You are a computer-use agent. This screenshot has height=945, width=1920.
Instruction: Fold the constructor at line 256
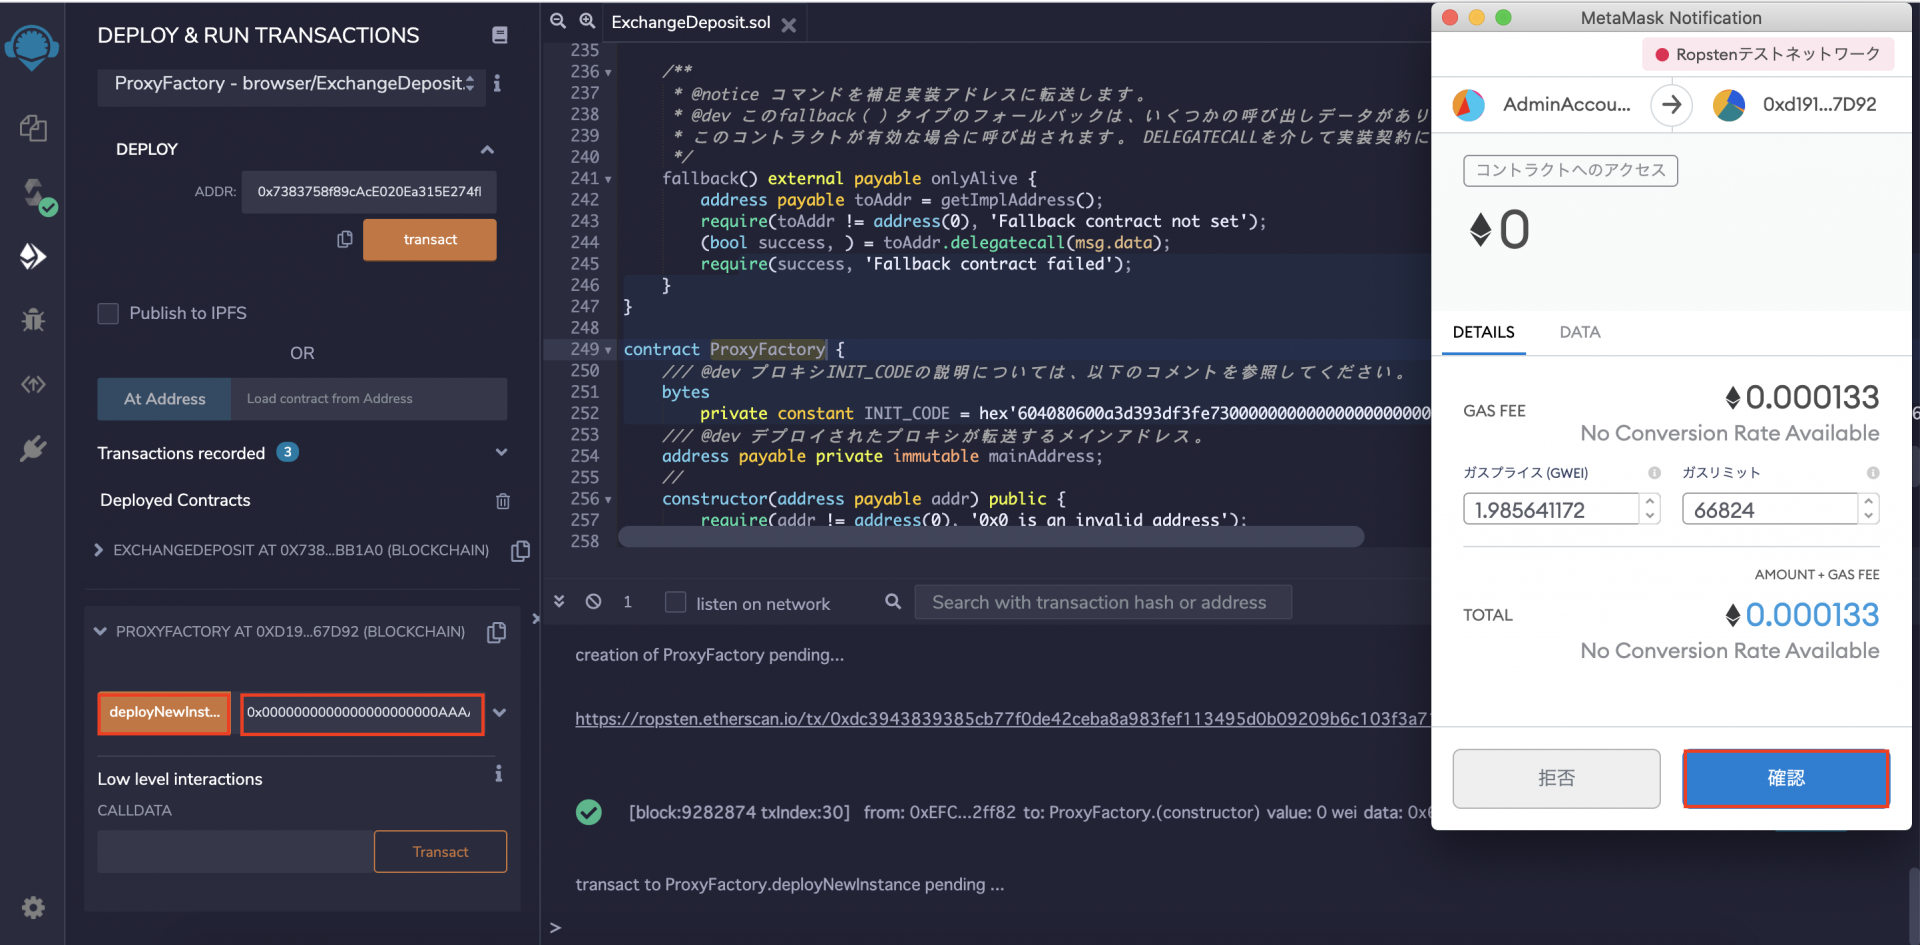point(608,500)
